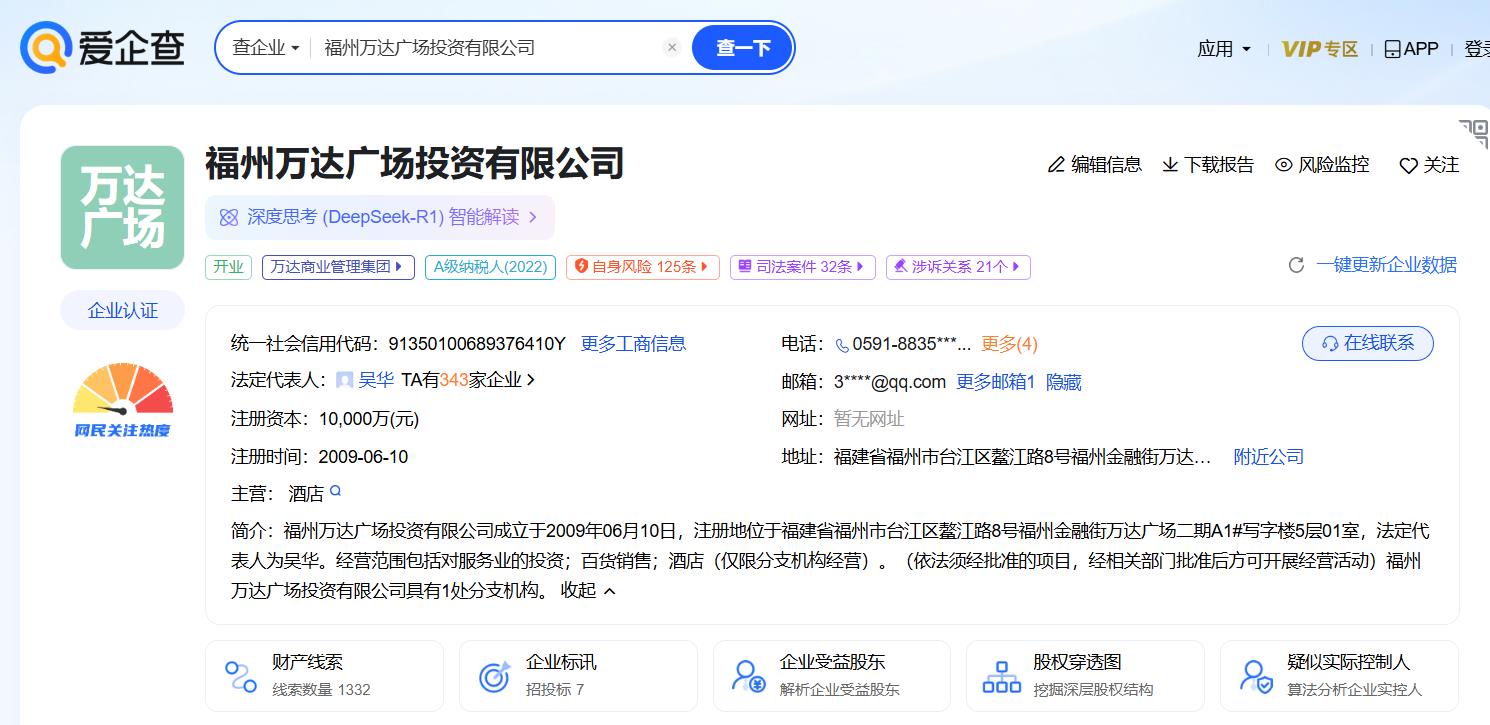1490x725 pixels.
Task: Select registered capital 10,000万(元)
Action: click(369, 419)
